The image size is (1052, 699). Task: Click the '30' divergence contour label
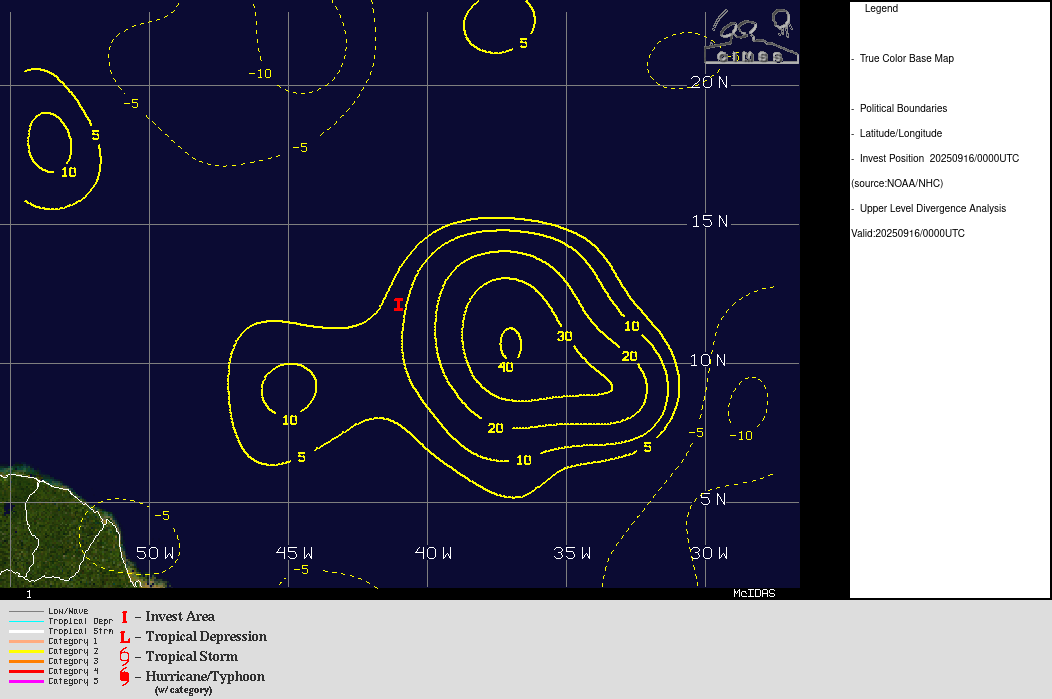coord(564,336)
